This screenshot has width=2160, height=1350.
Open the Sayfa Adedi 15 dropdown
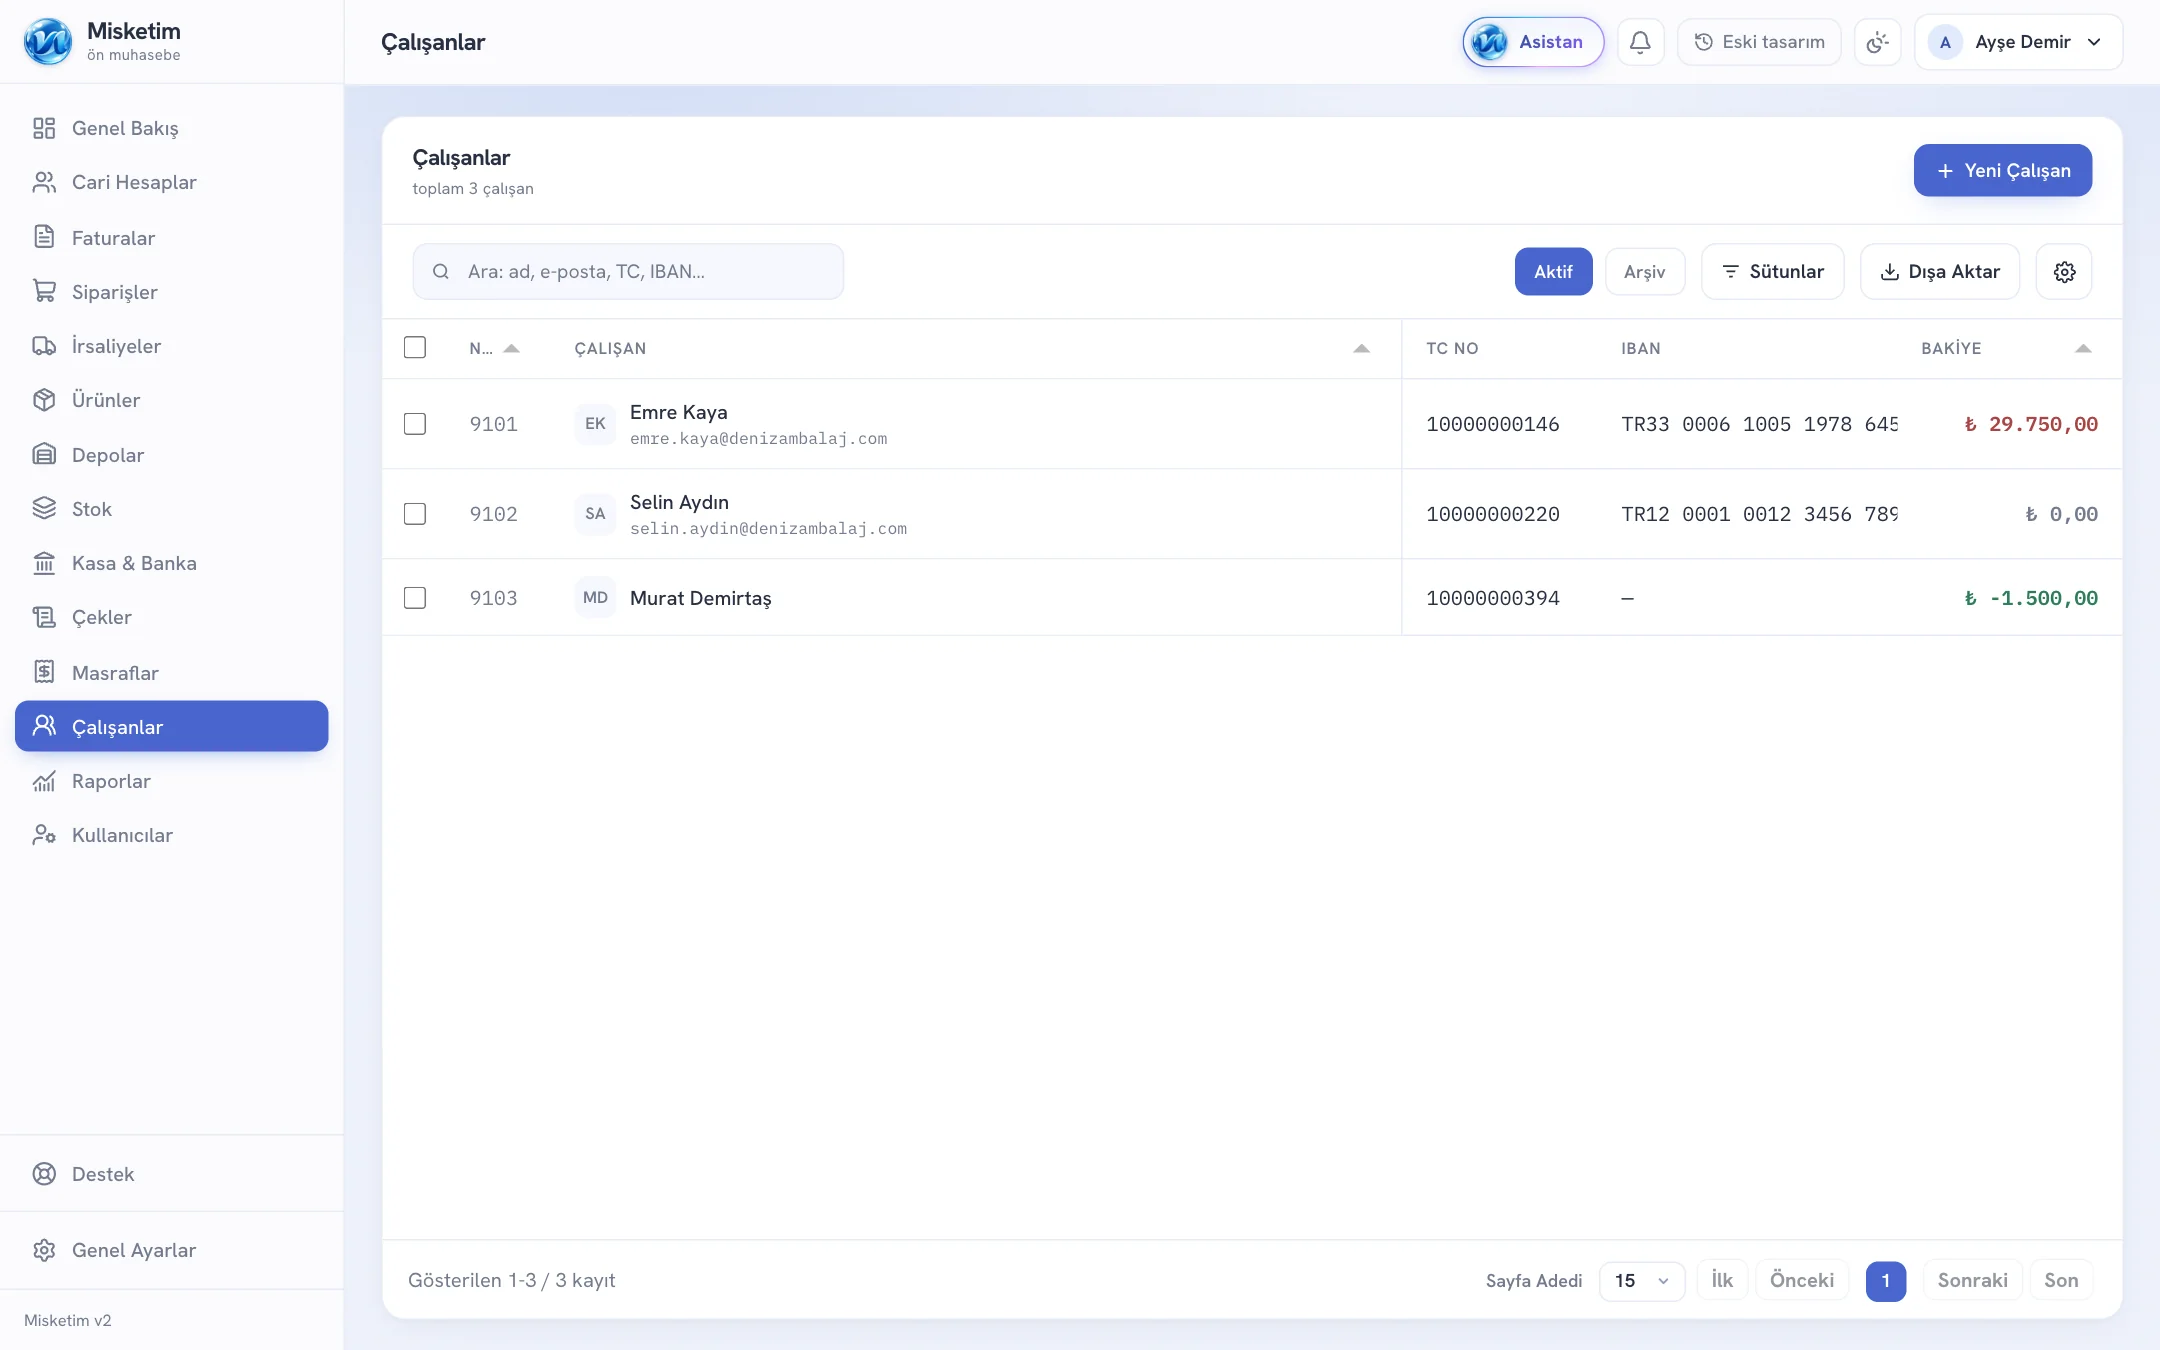tap(1642, 1280)
